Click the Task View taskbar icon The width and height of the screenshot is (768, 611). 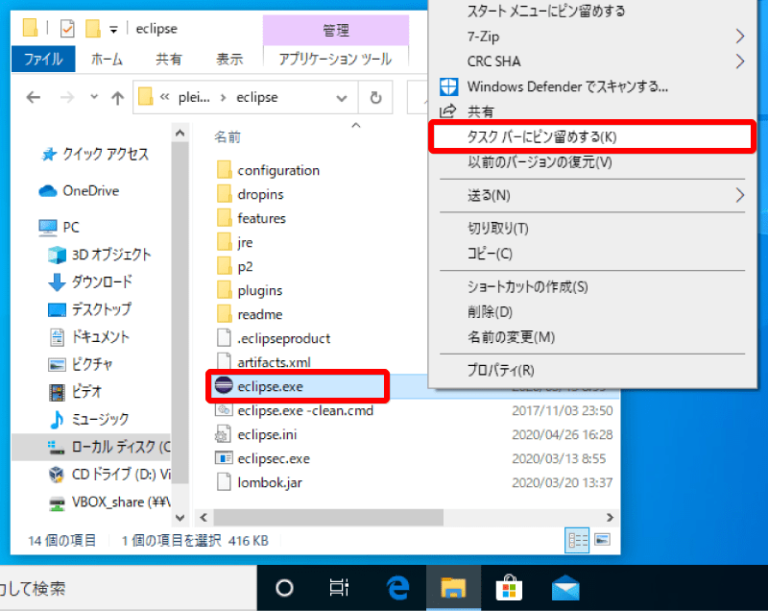coord(340,587)
